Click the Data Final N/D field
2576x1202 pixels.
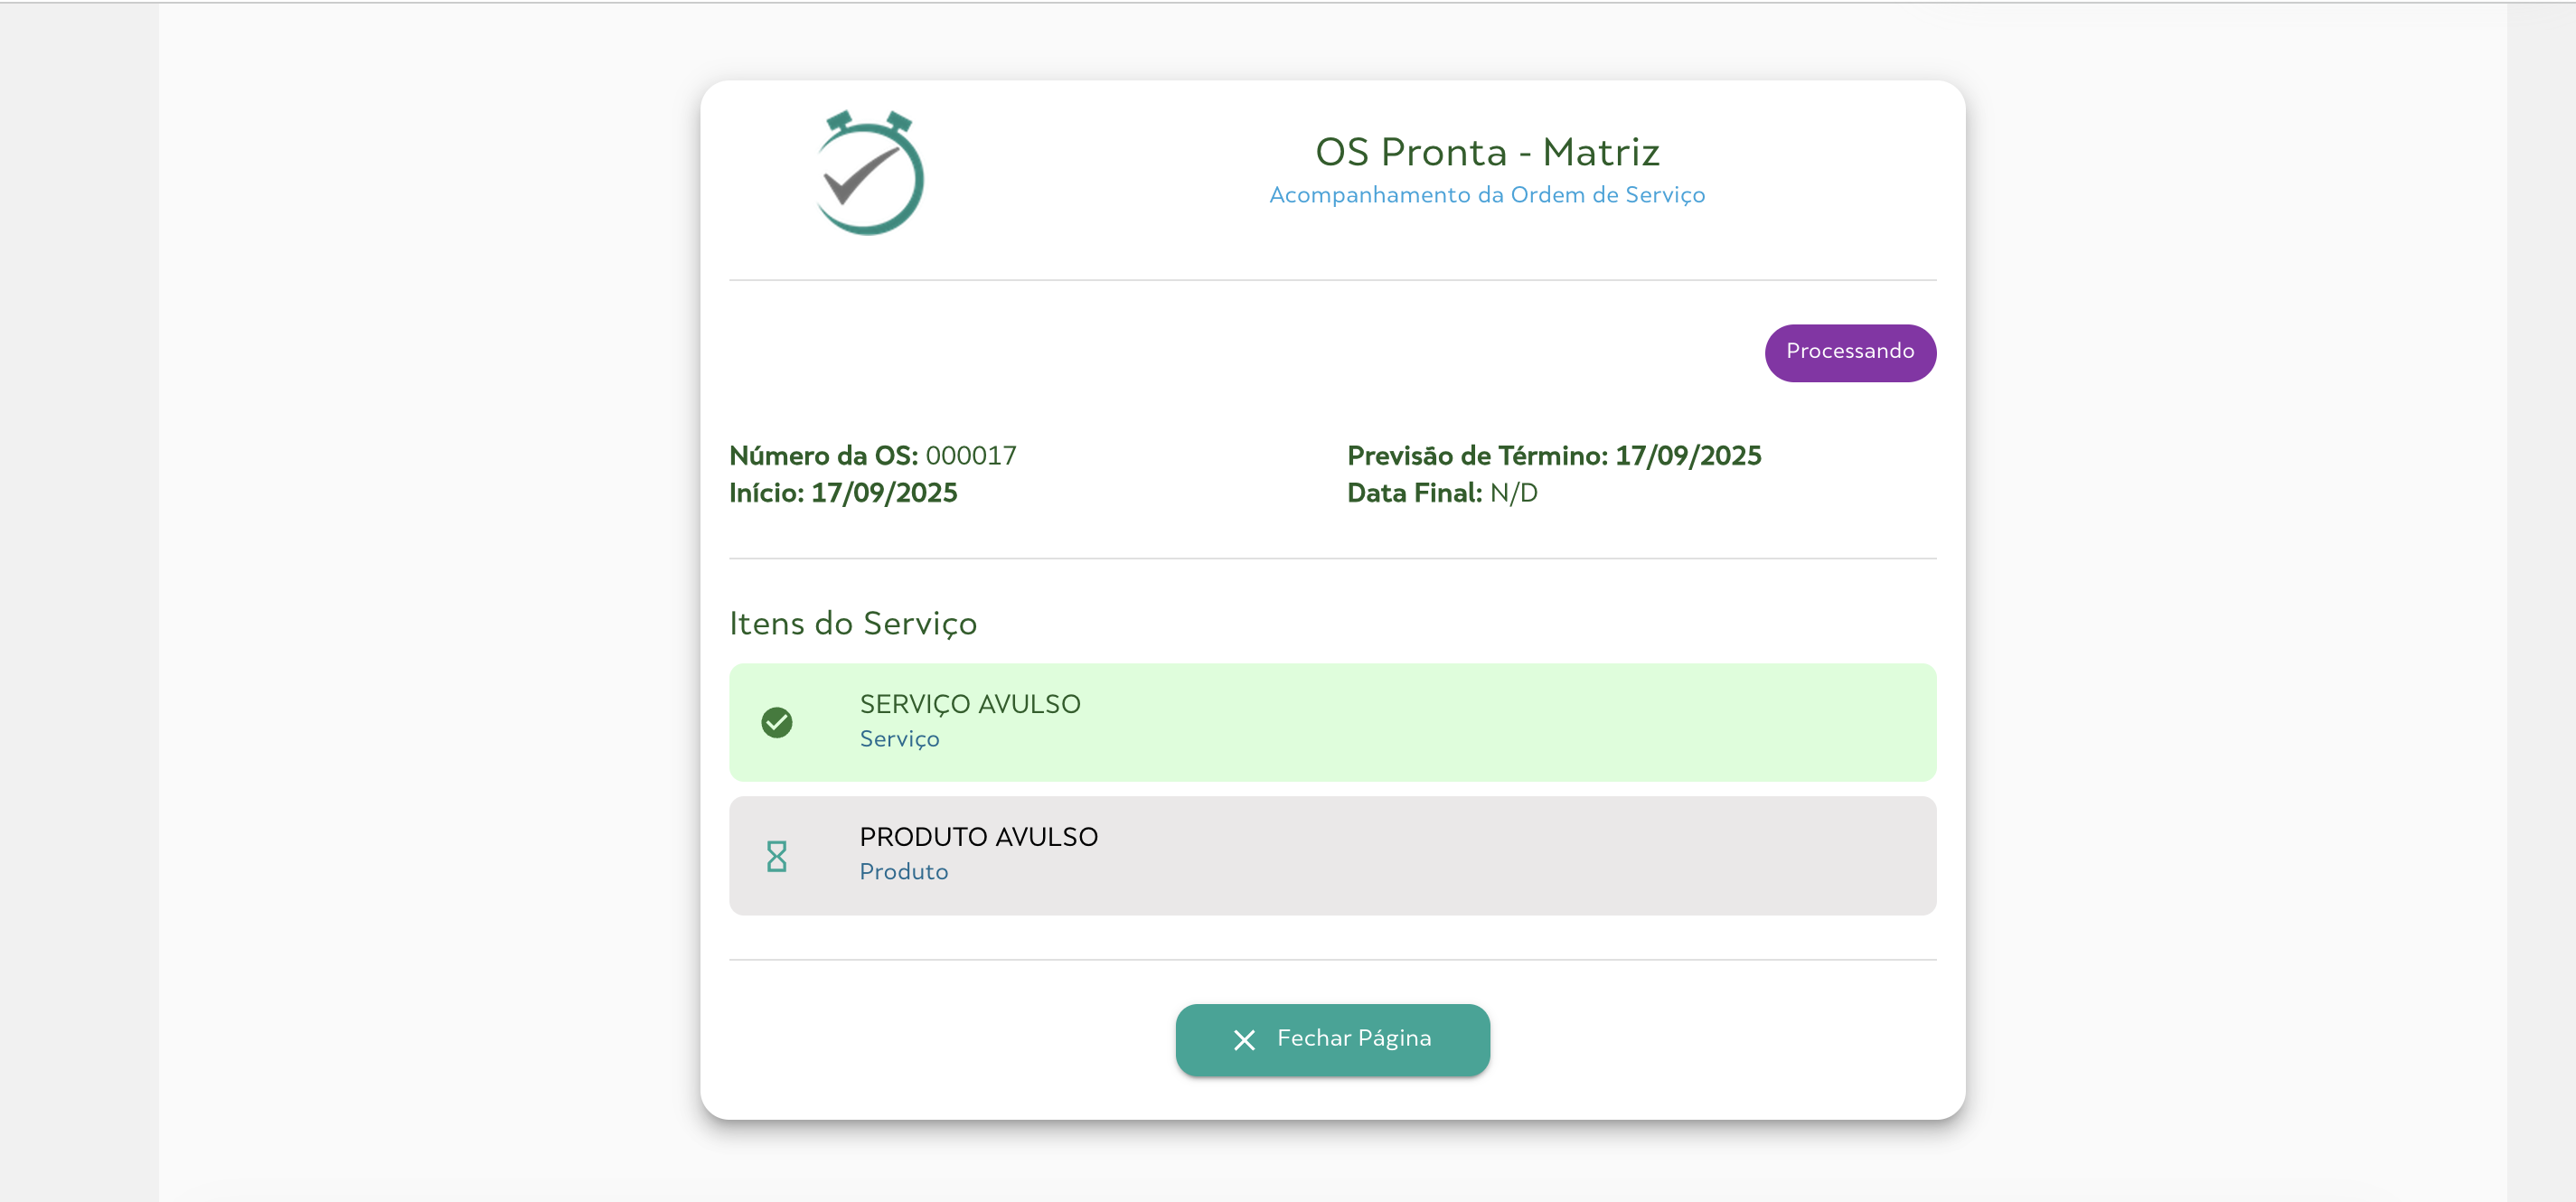pyautogui.click(x=1441, y=493)
